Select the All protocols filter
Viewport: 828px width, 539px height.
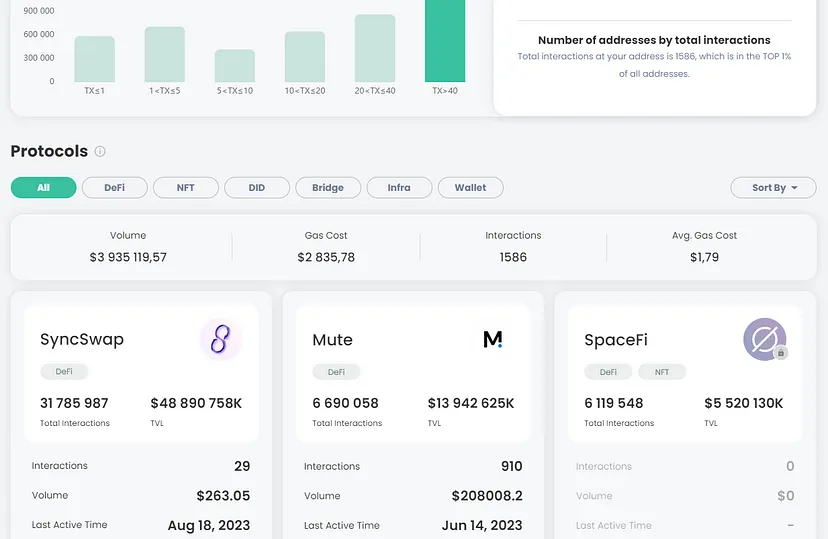pyautogui.click(x=43, y=187)
